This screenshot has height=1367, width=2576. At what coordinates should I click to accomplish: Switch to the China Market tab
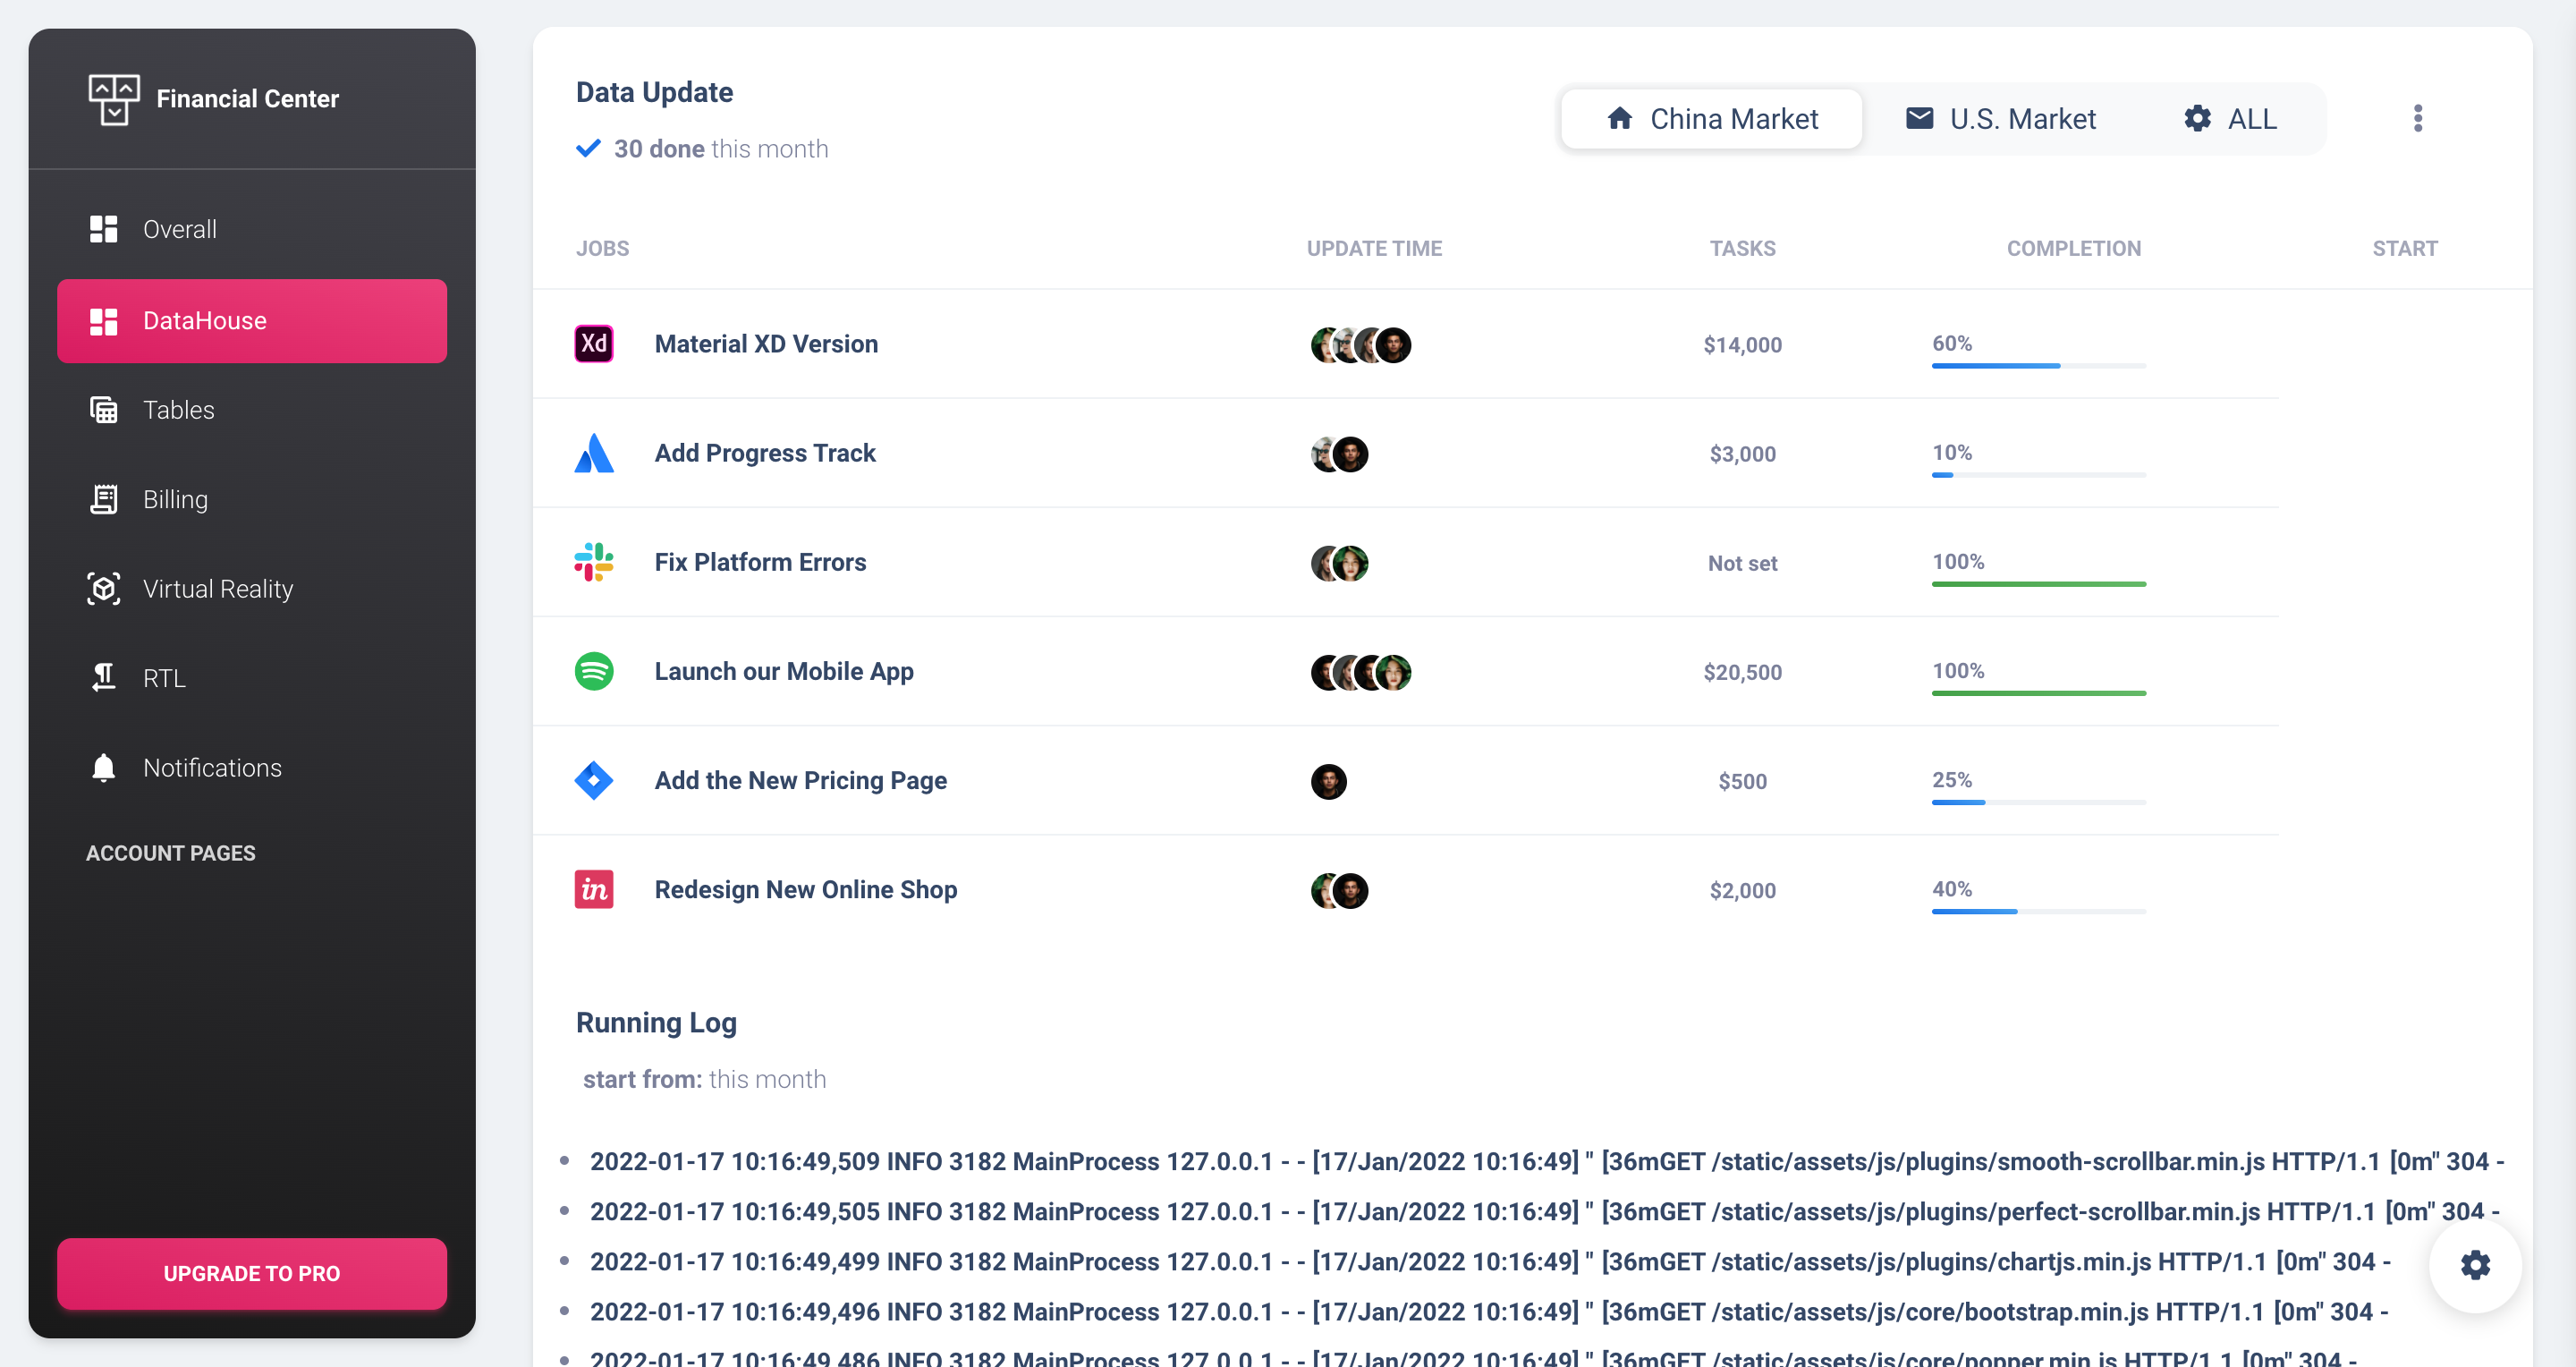tap(1711, 119)
